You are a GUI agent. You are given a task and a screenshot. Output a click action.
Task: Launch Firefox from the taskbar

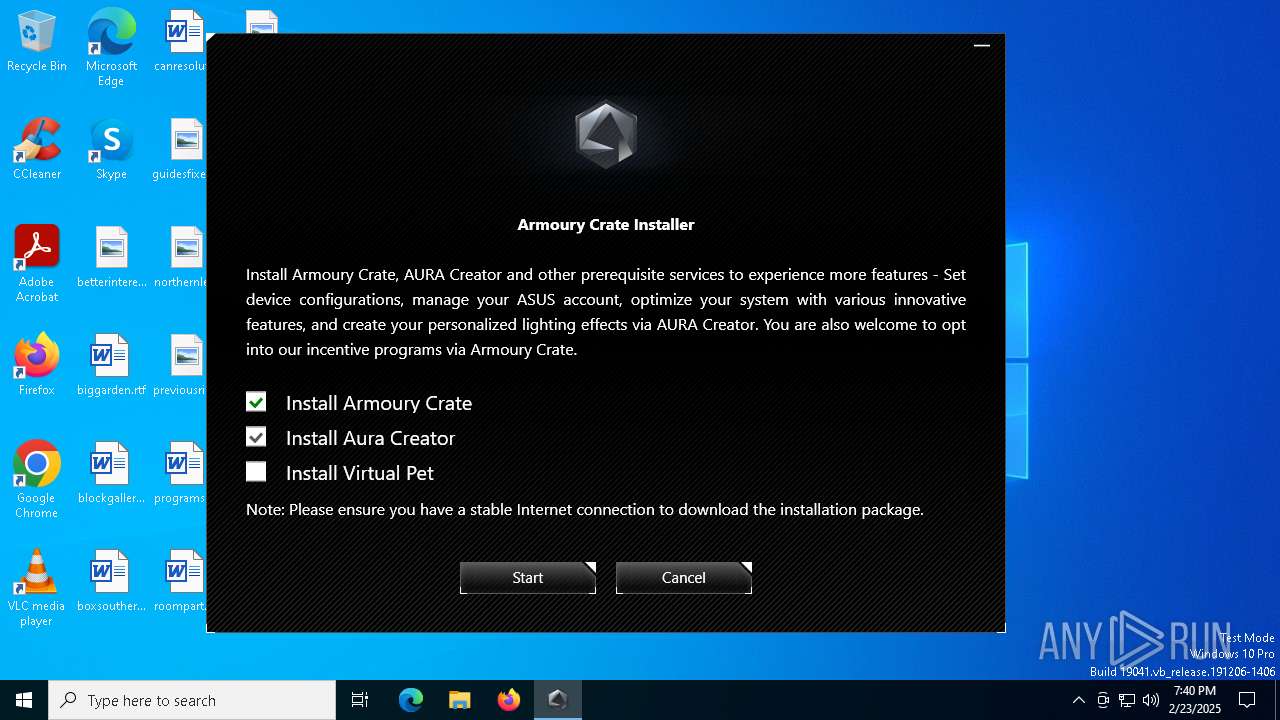509,700
